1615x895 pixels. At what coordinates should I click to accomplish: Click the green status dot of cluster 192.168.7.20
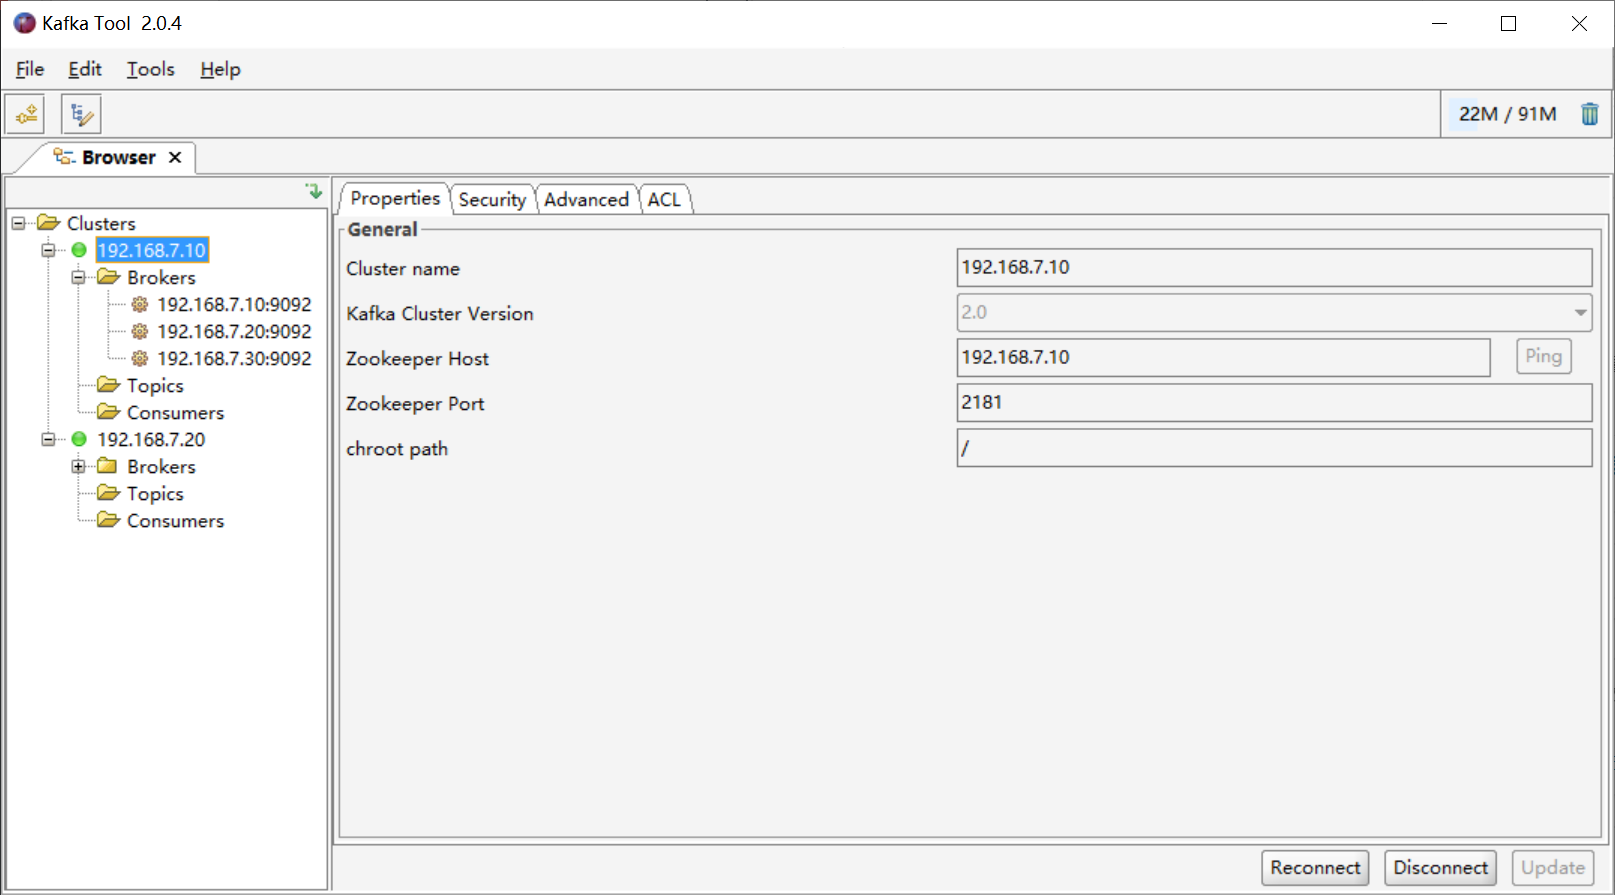pyautogui.click(x=79, y=439)
